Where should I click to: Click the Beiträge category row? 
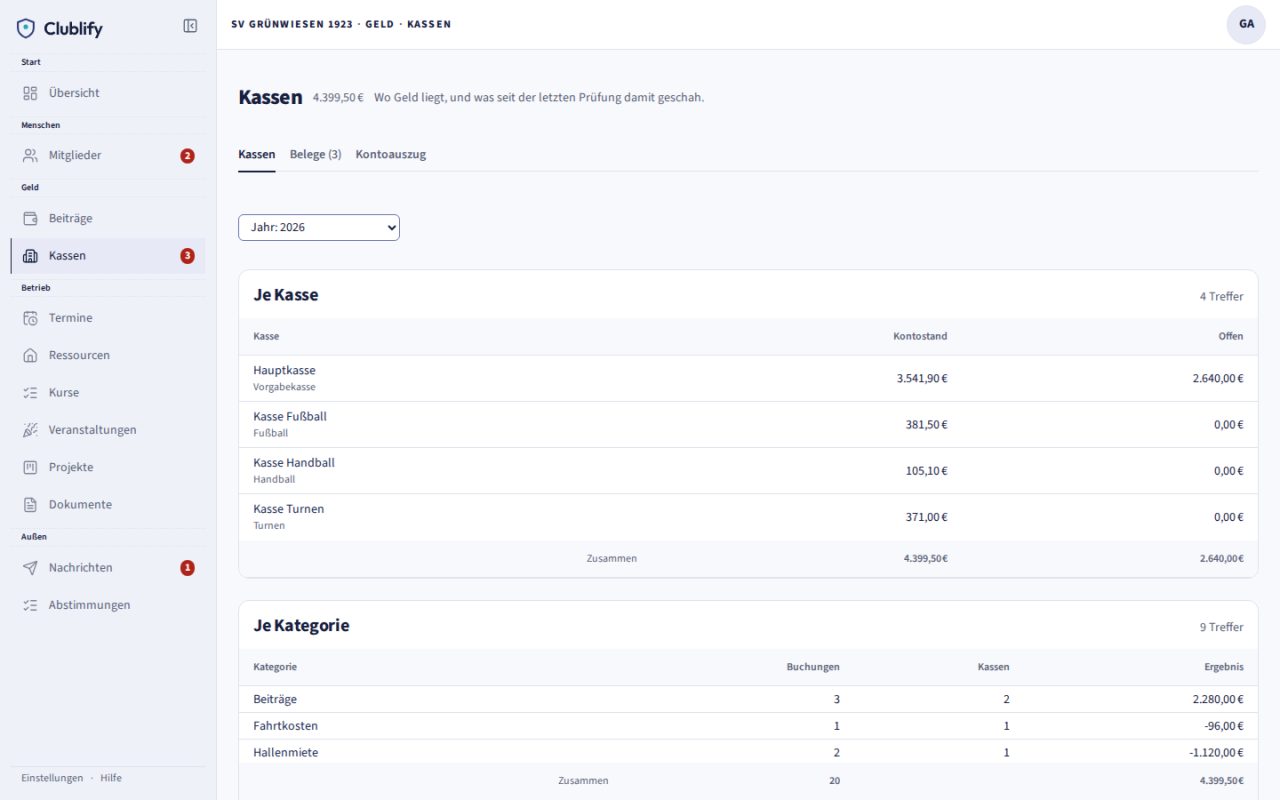(748, 699)
